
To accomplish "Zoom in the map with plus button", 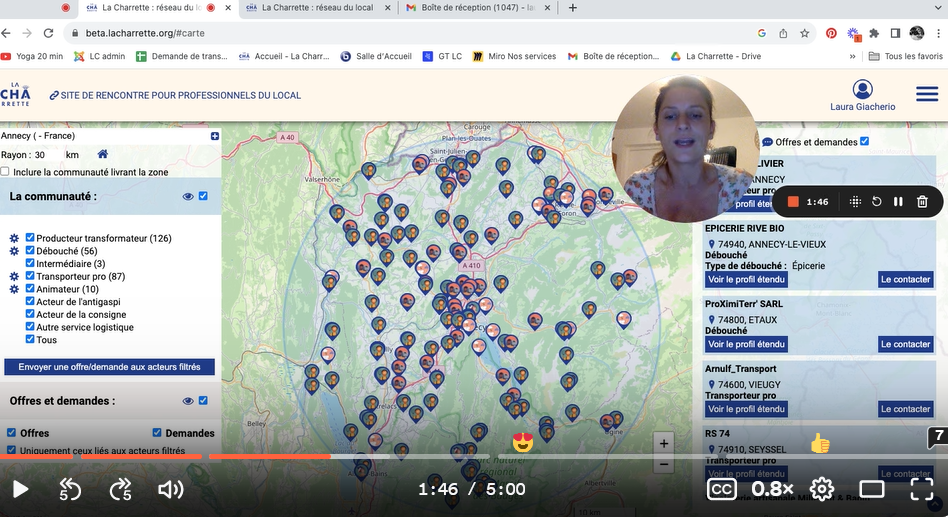I will [x=663, y=443].
